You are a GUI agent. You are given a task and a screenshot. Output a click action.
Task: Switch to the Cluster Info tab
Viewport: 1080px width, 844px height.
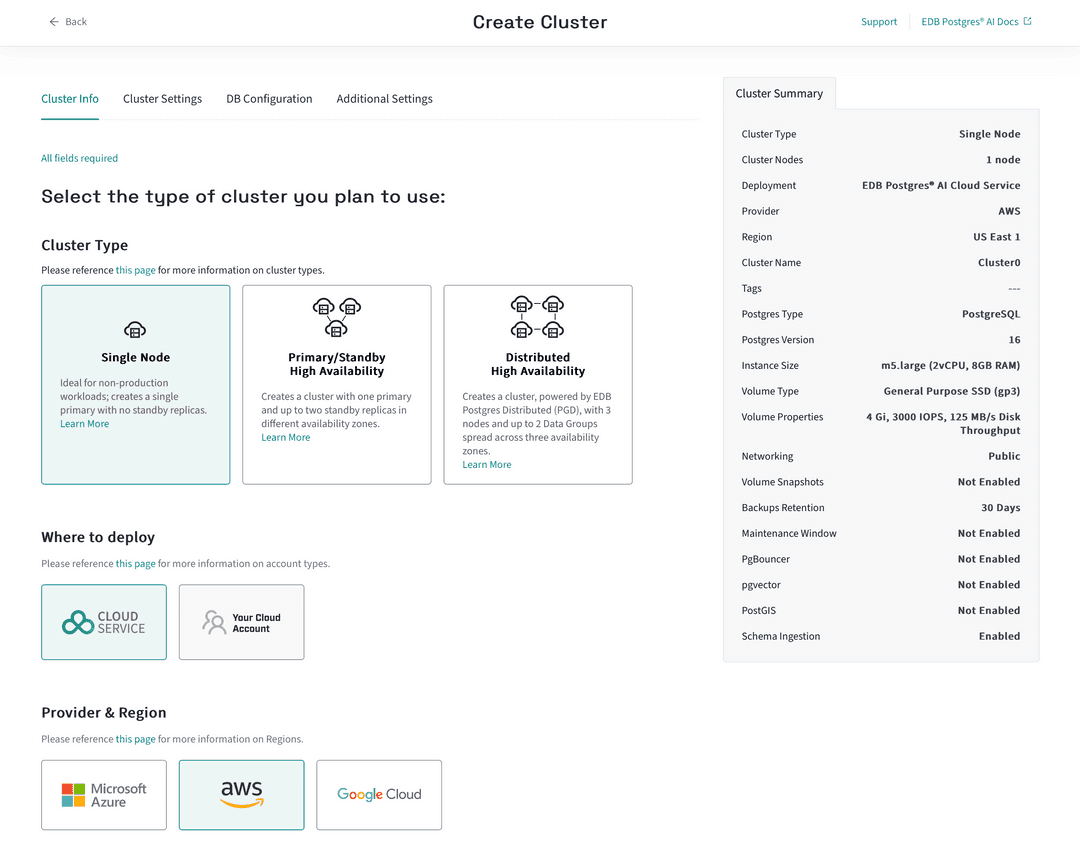tap(70, 99)
